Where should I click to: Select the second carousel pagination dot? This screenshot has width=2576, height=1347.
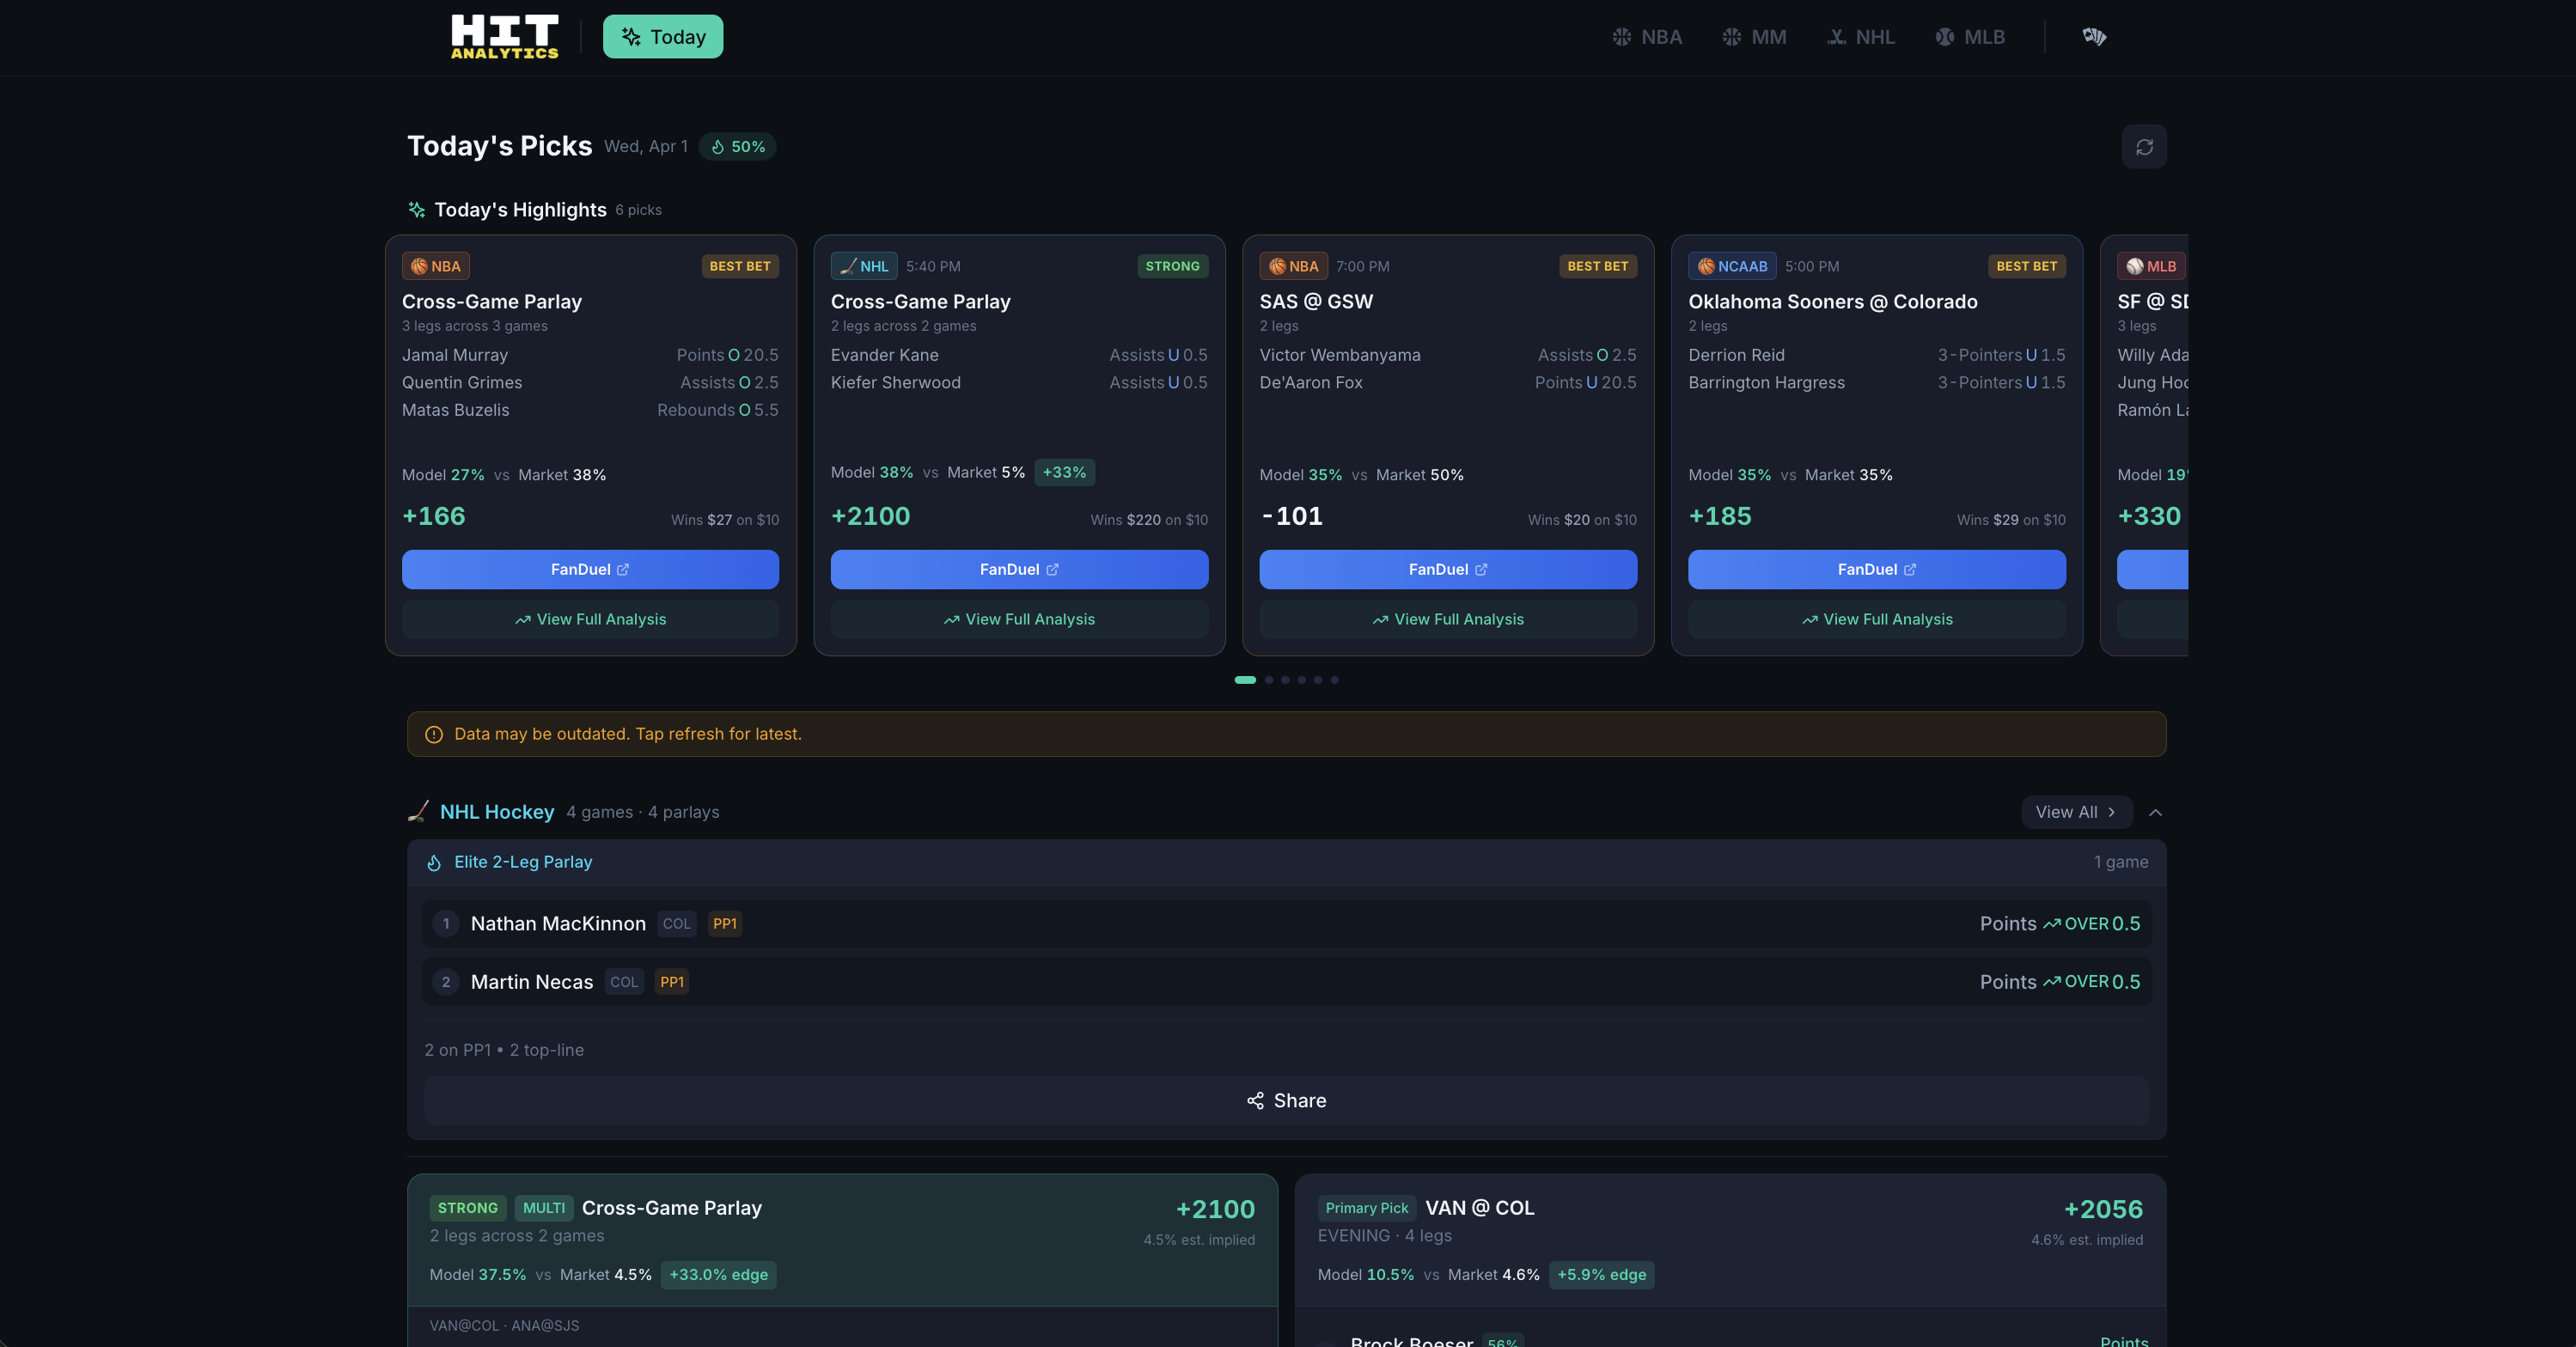pos(1269,680)
